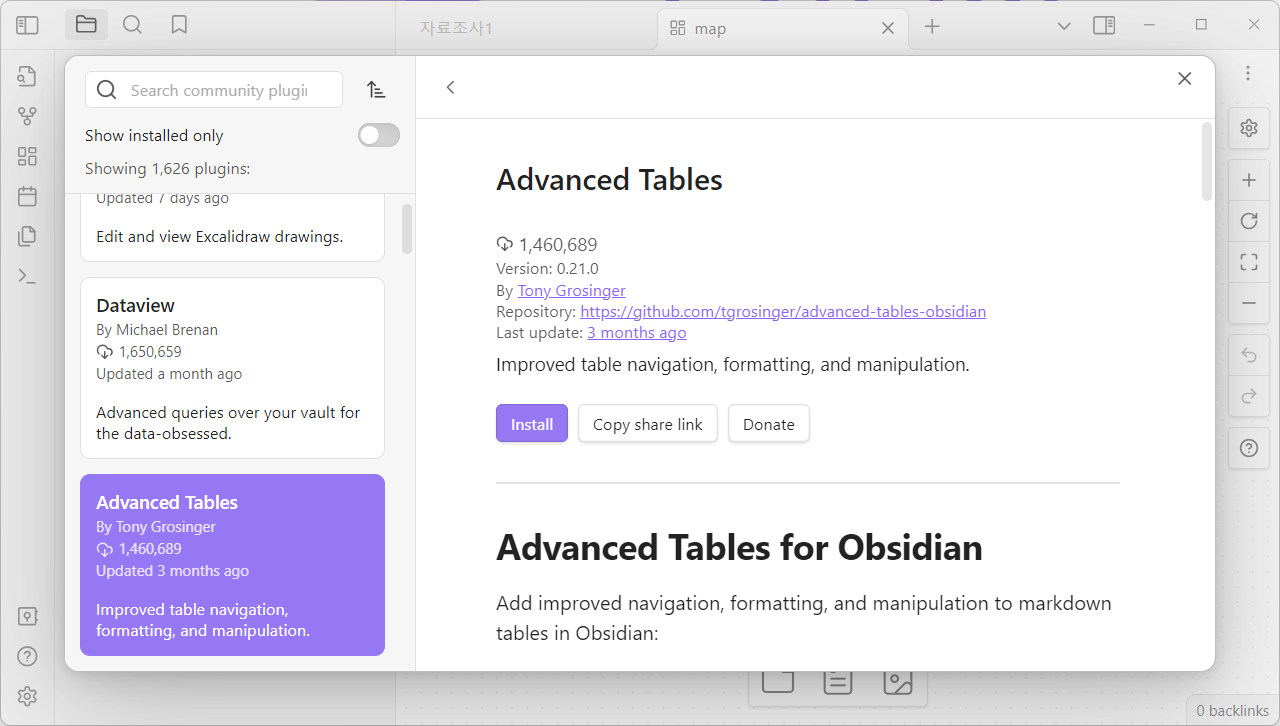Open quick switcher ribbon icon

27,76
